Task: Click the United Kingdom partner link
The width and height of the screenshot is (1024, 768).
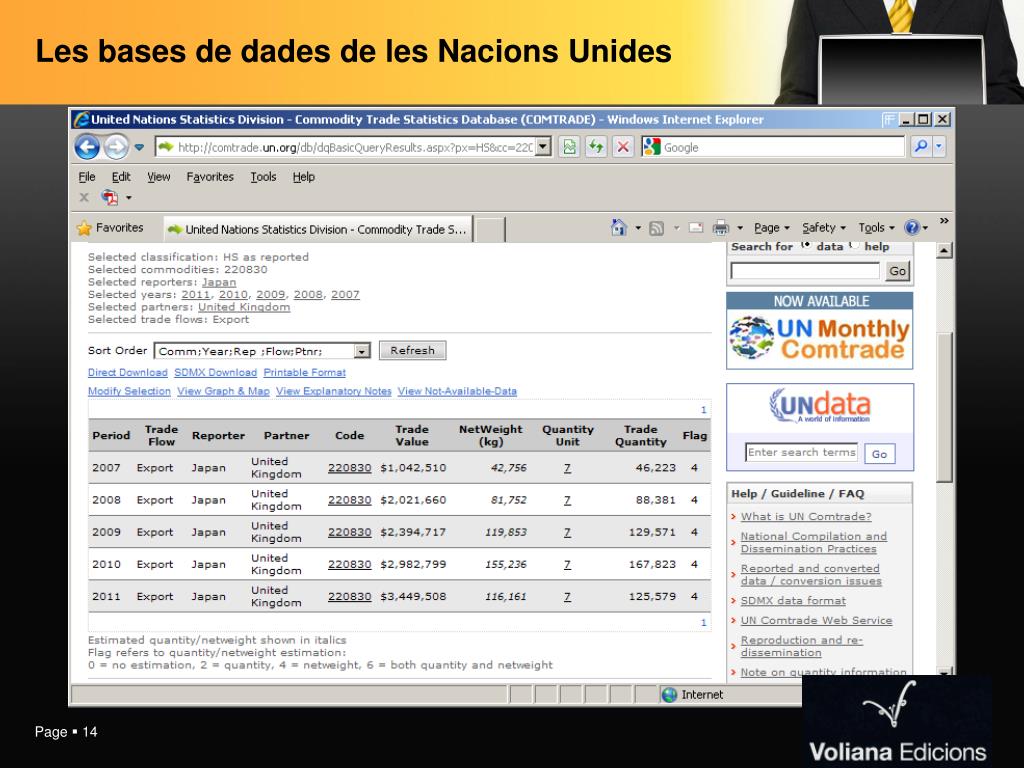Action: 244,307
